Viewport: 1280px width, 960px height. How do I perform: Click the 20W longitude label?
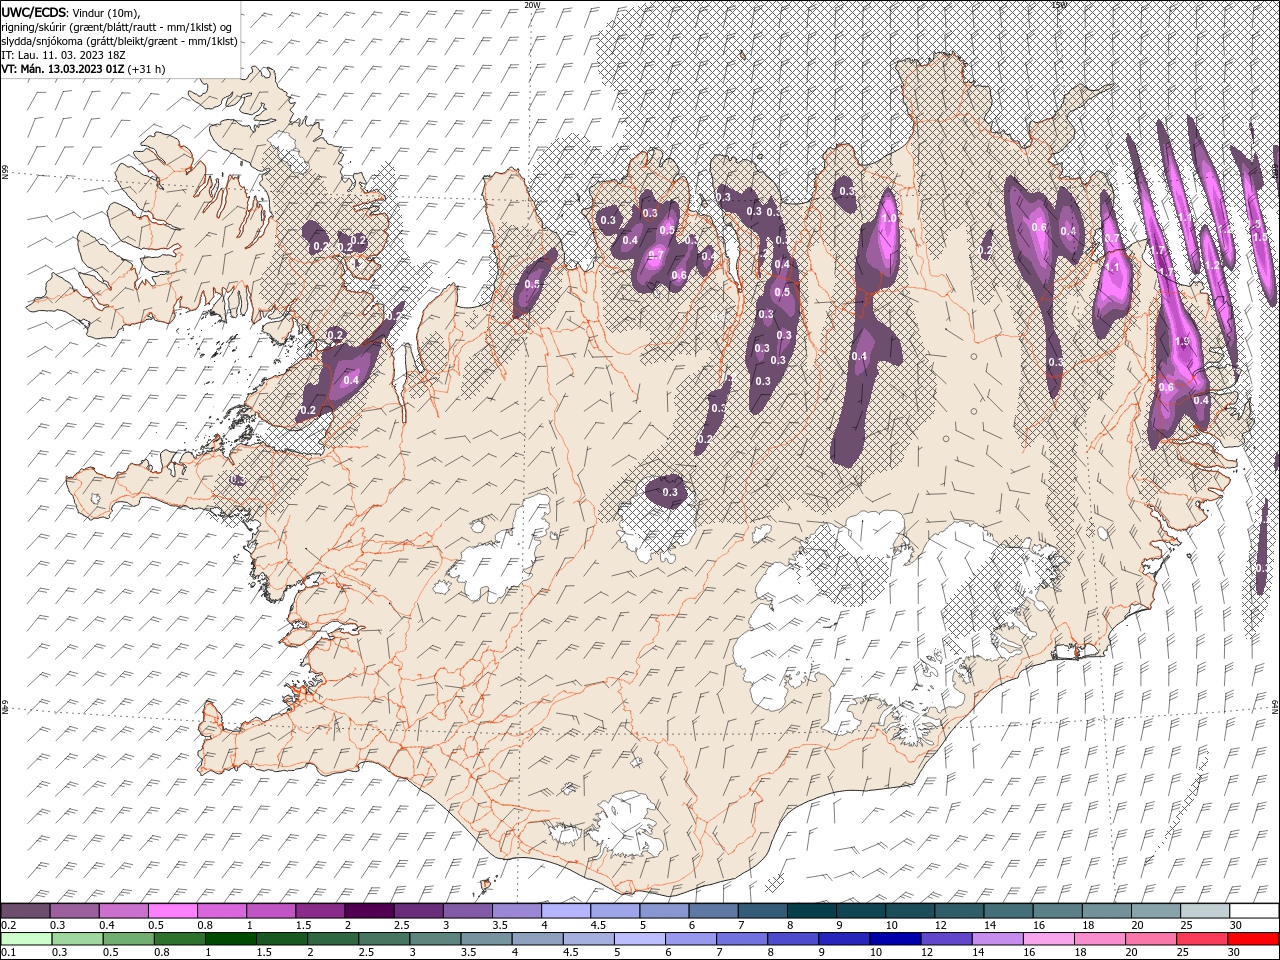pos(532,5)
